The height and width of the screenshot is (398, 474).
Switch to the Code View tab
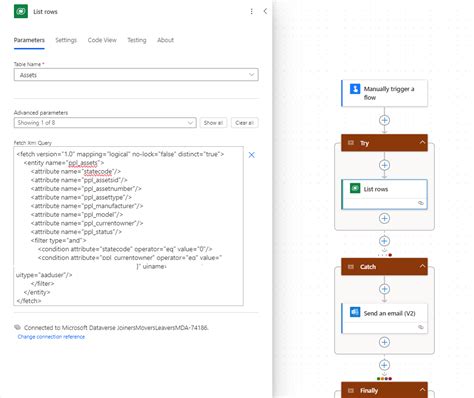tap(102, 40)
